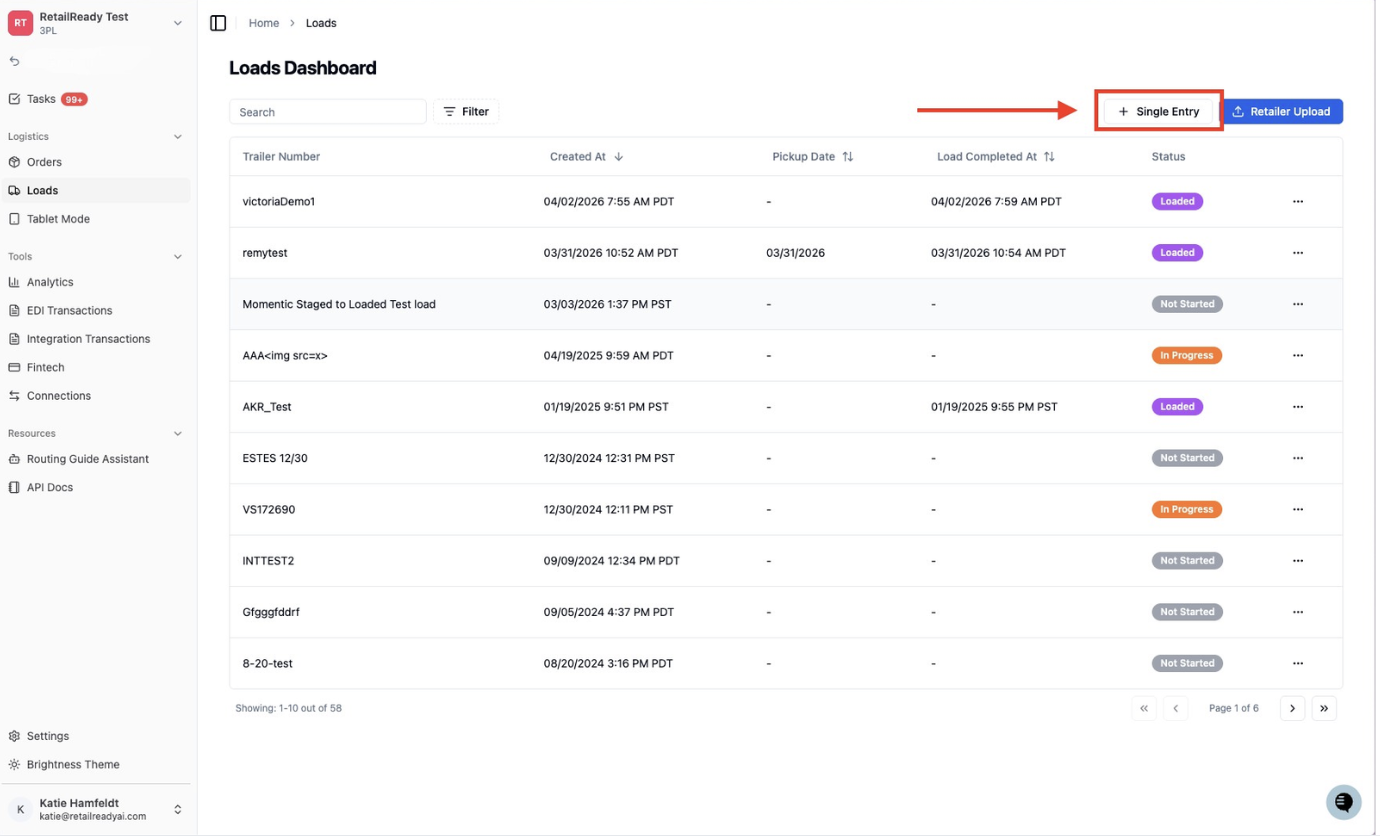Click the Retailer Upload button
Screen dimensions: 1380x836
coord(1282,112)
